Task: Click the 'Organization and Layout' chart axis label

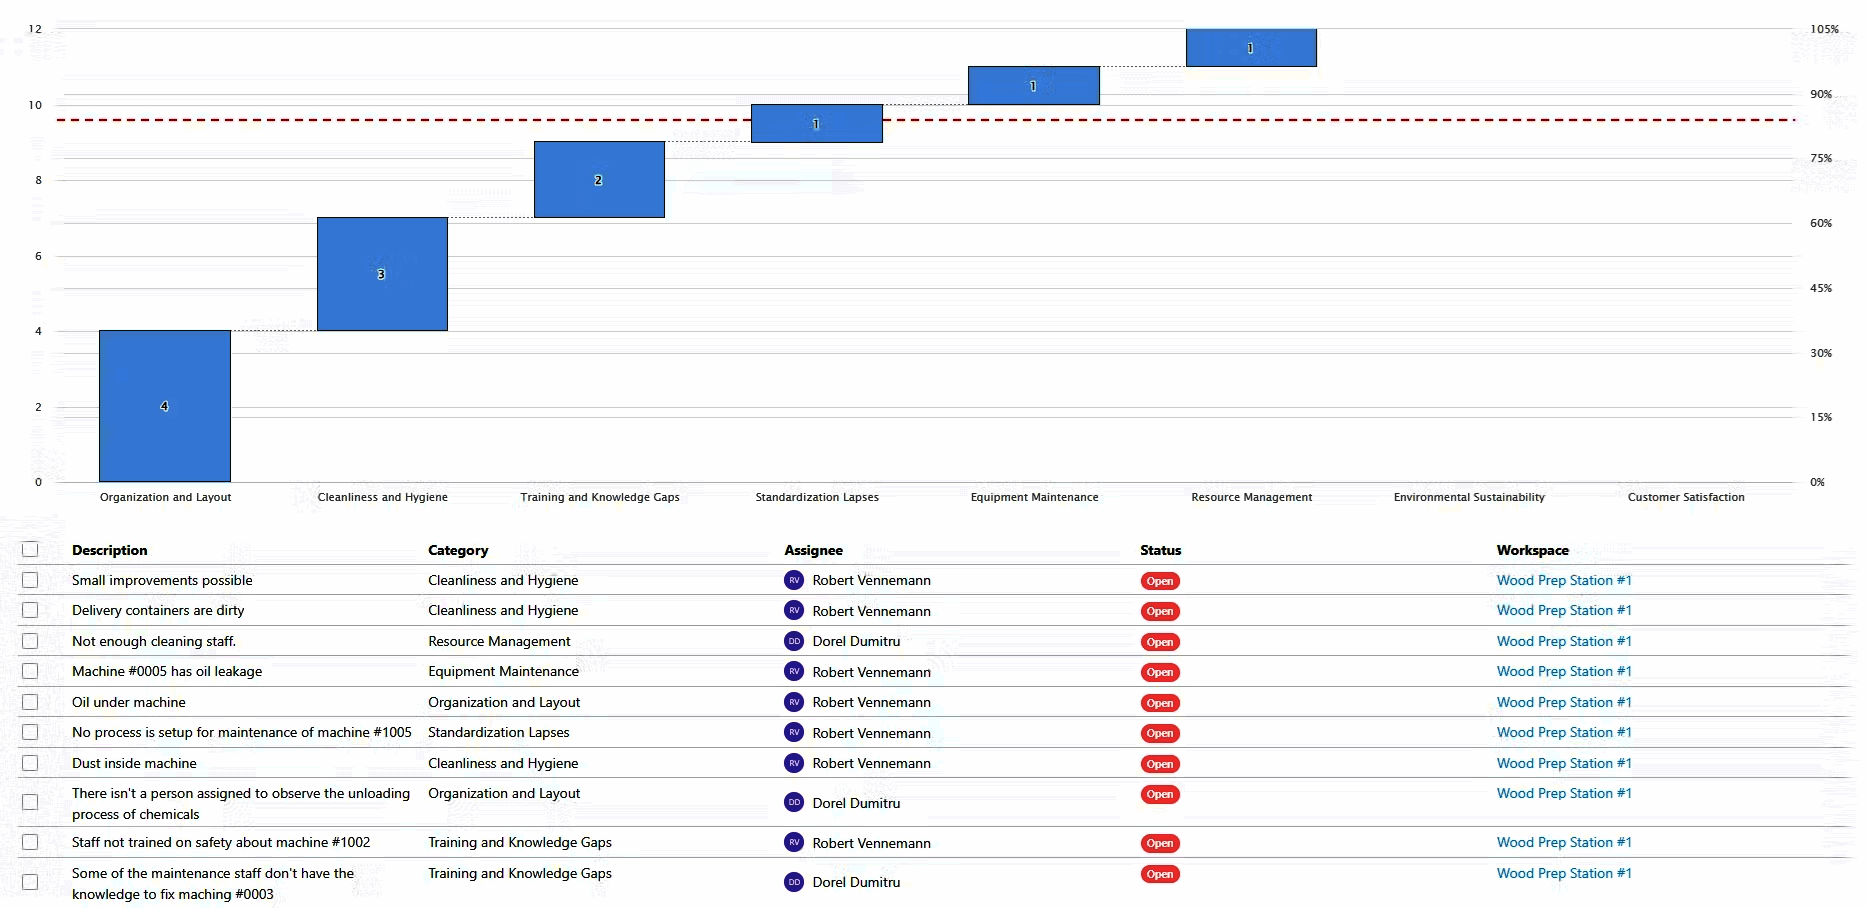Action: point(166,497)
